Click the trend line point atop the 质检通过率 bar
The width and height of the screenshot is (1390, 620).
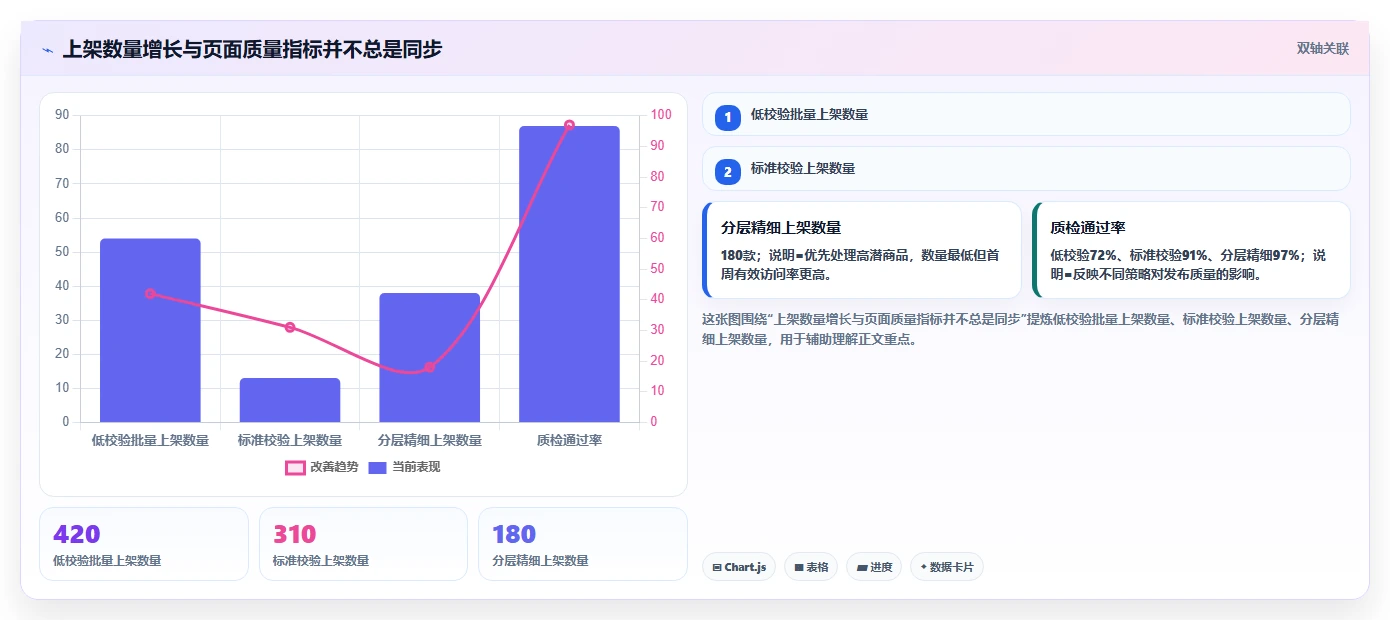click(569, 125)
